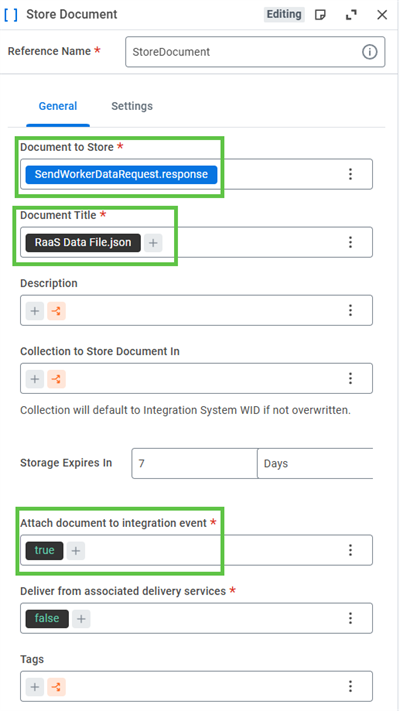Expand the Store Document panel to full size
Screen dimensions: 400x711
point(351,15)
